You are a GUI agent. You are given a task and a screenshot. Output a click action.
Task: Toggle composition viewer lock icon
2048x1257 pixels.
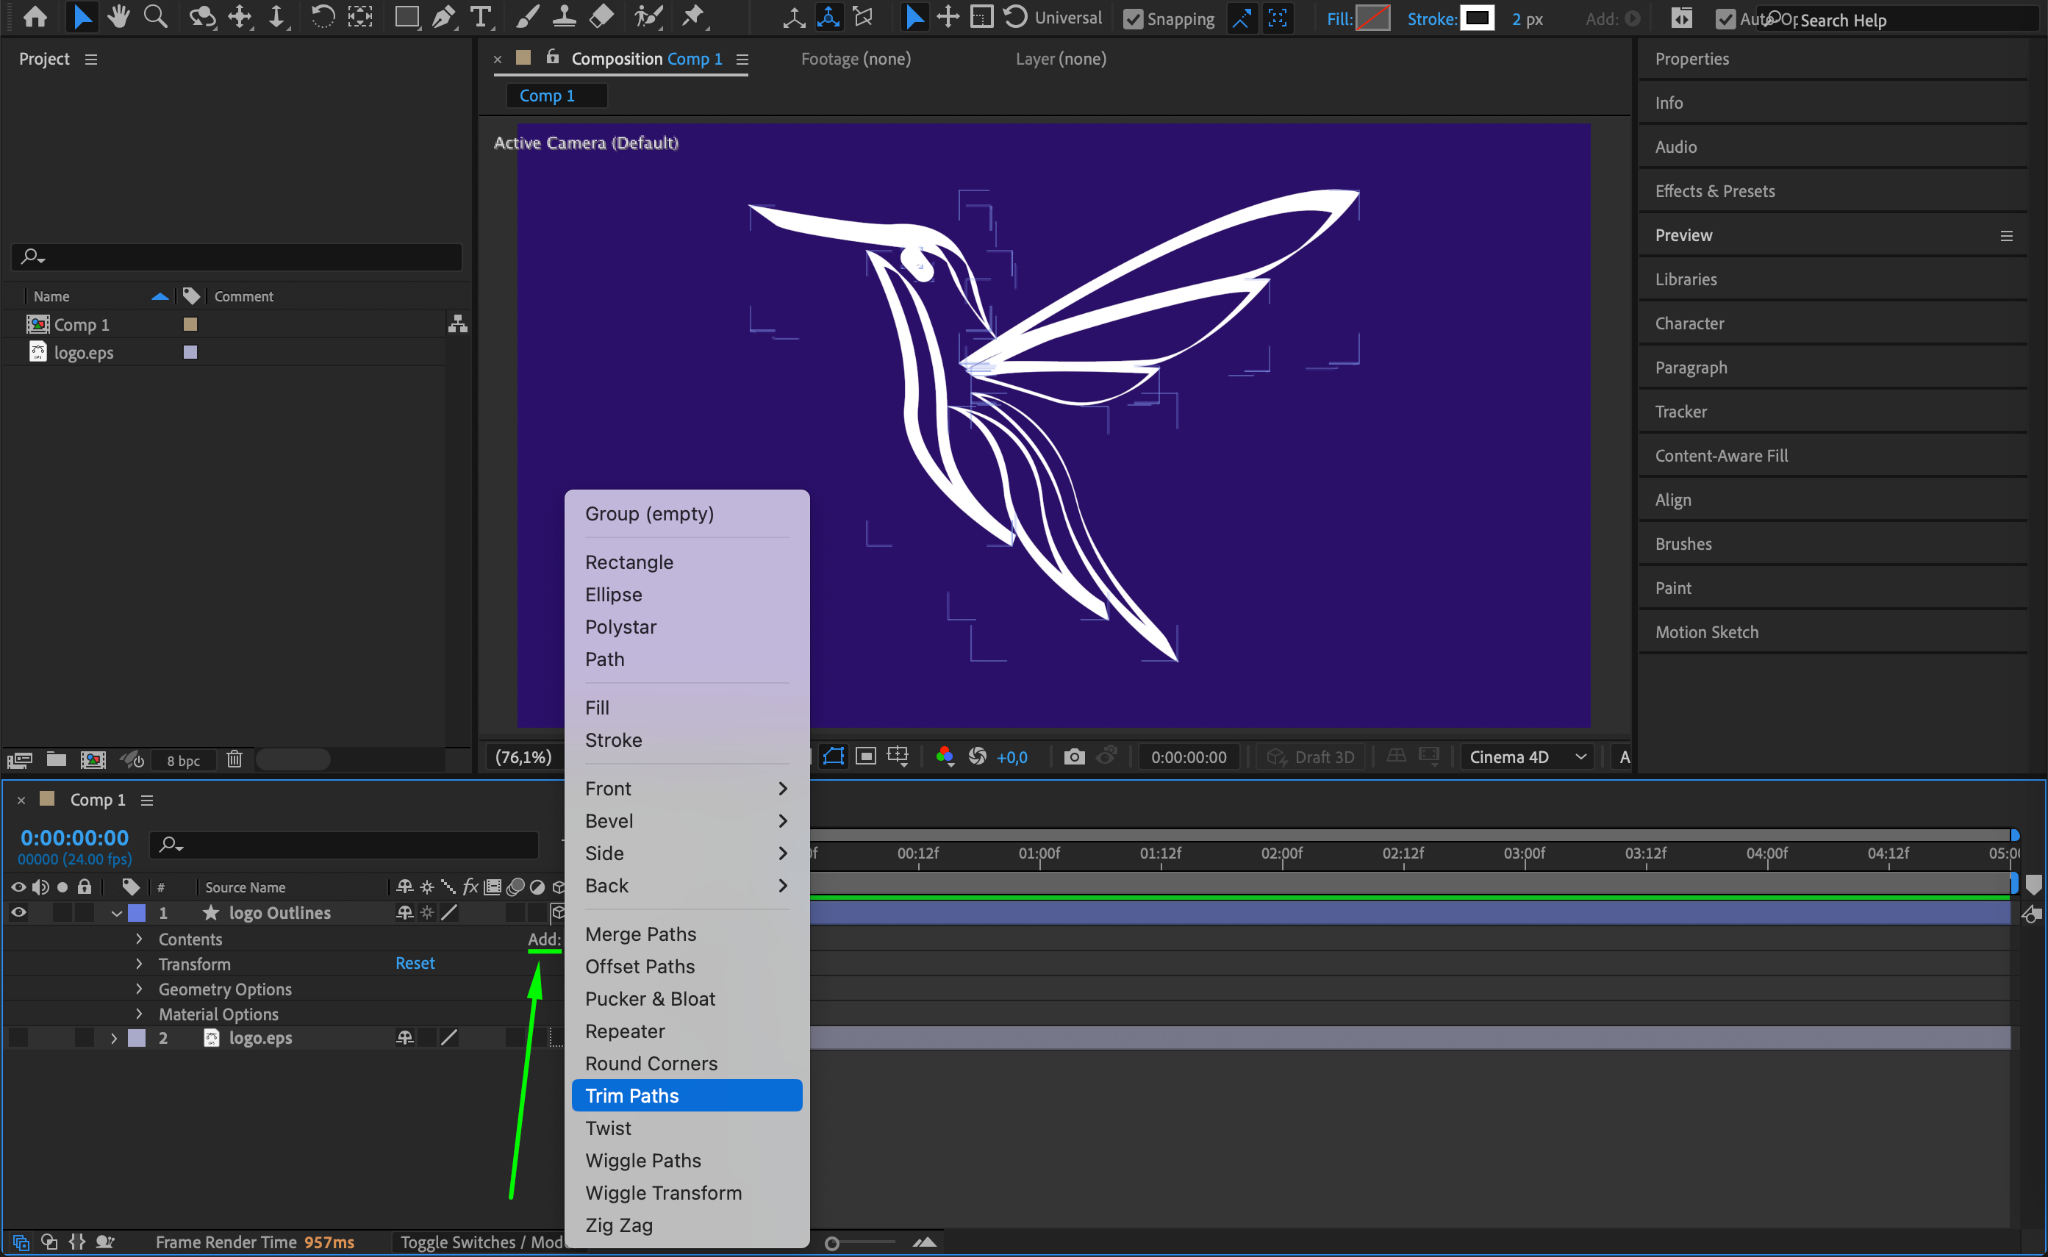(553, 58)
